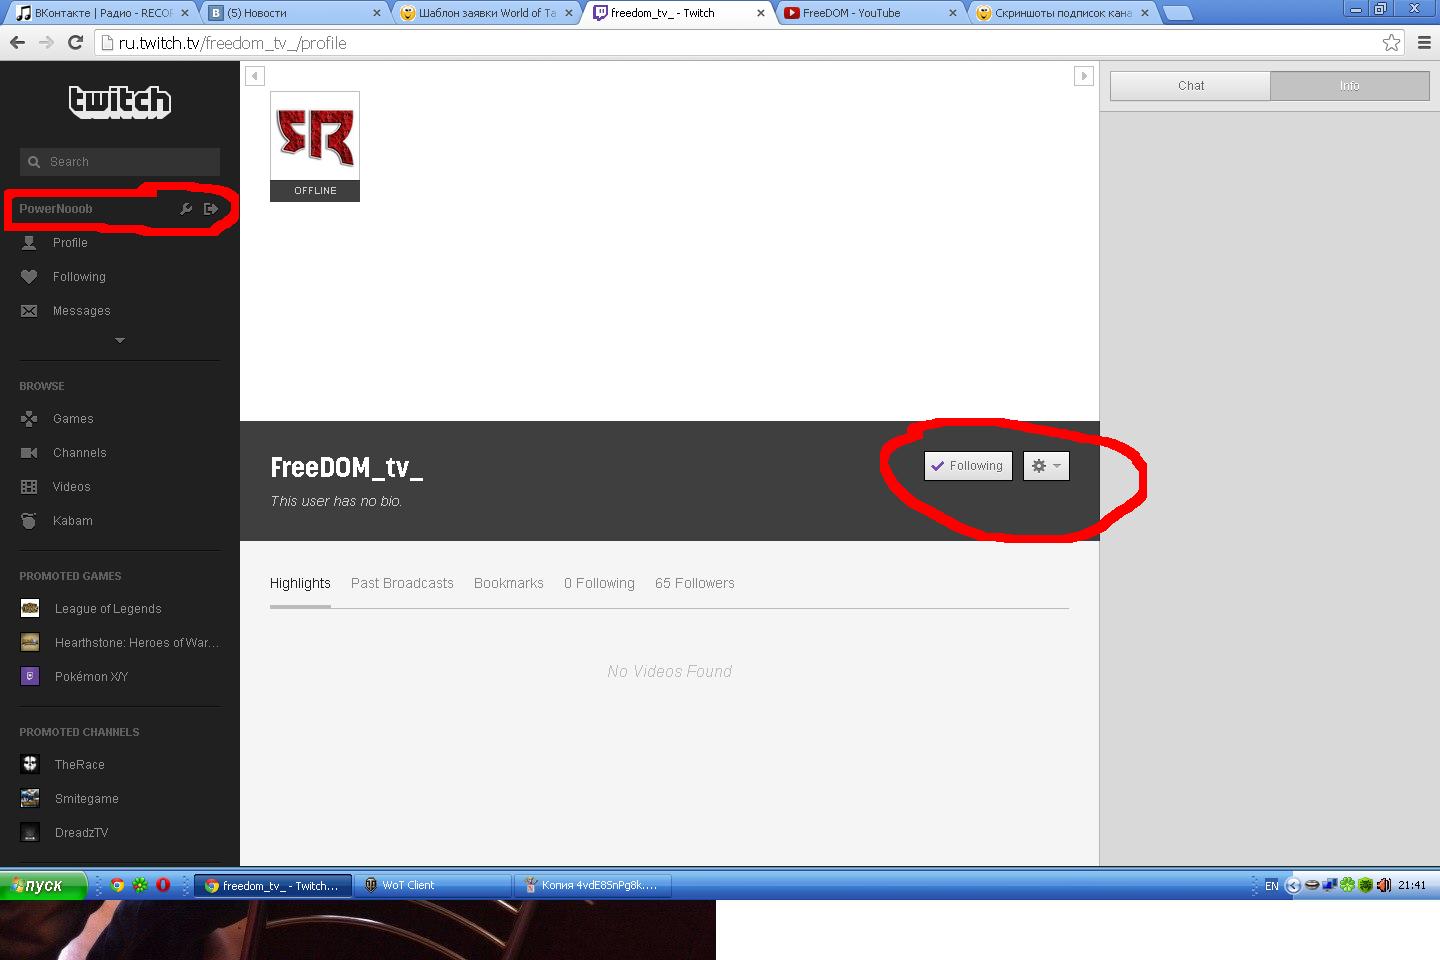Viewport: 1440px width, 960px height.
Task: Click DreadzTV channel avatar
Action: 30,832
